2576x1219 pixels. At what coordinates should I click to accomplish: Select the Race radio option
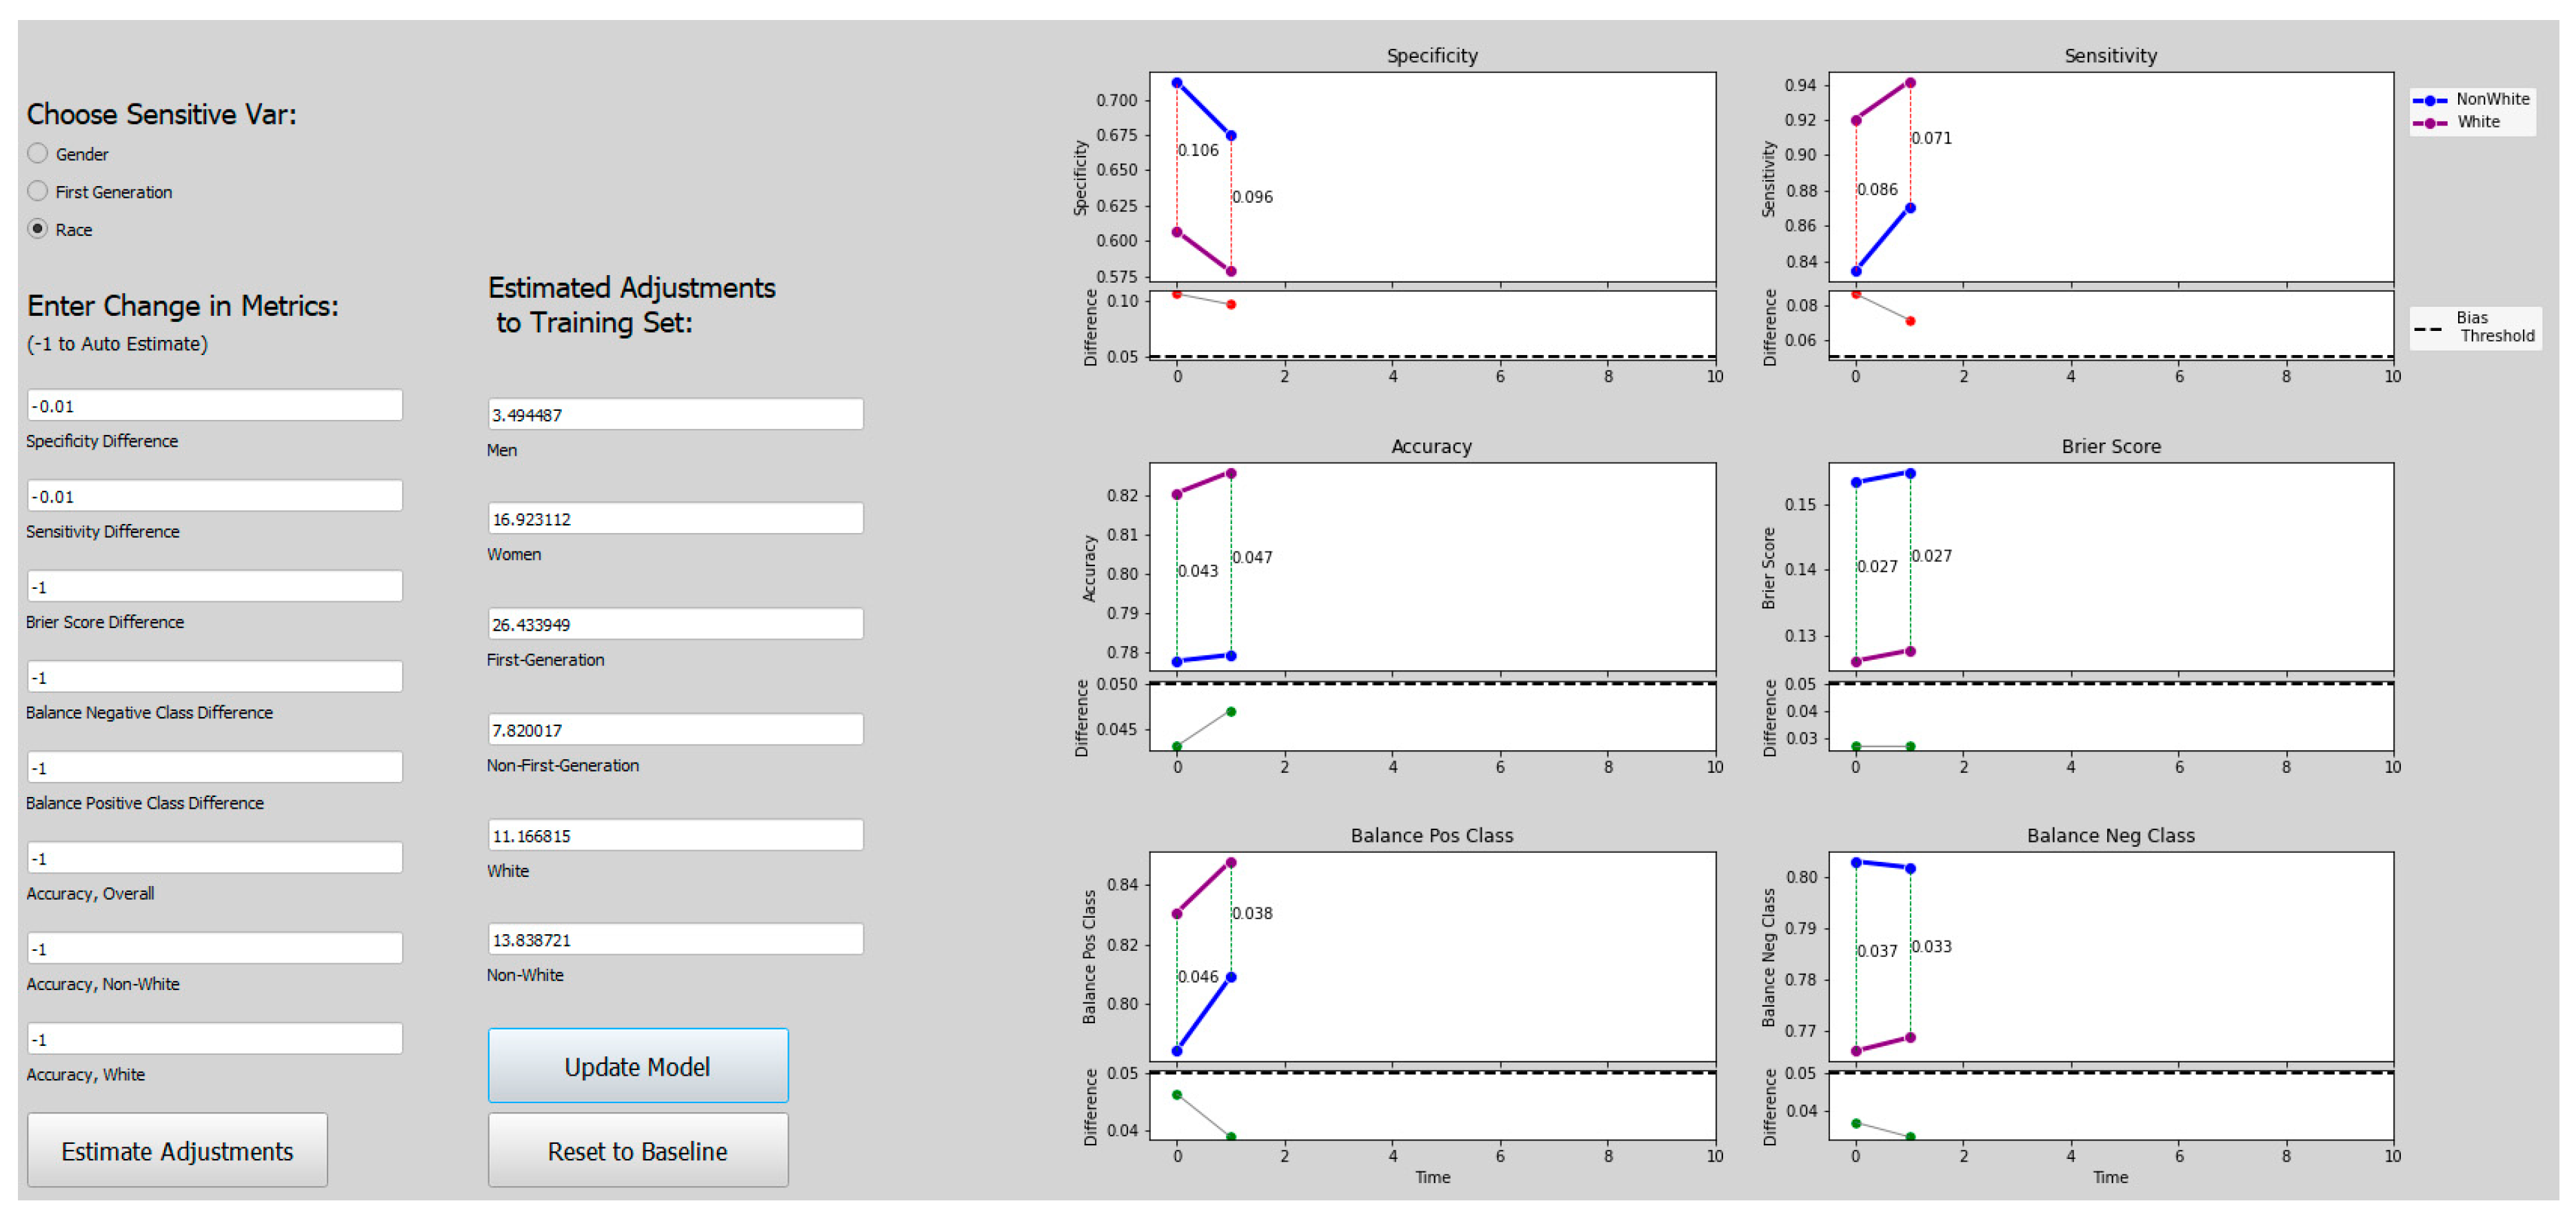[x=38, y=229]
